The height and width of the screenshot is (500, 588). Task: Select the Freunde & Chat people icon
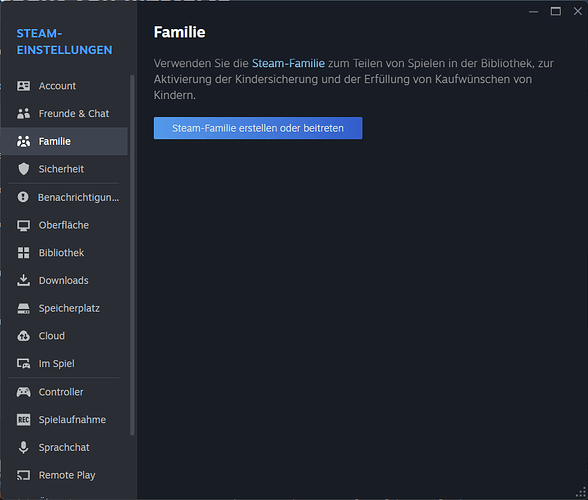(23, 113)
